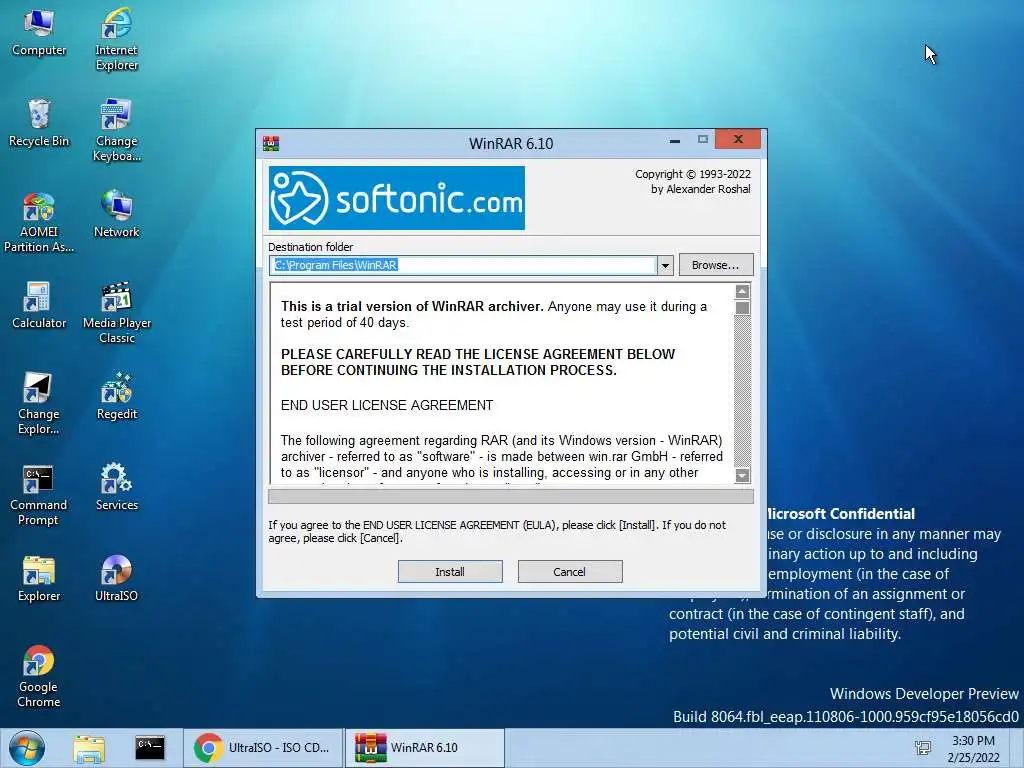Minimize the WinRAR 6.10 window
Screen dimensions: 1024x768
(675, 140)
